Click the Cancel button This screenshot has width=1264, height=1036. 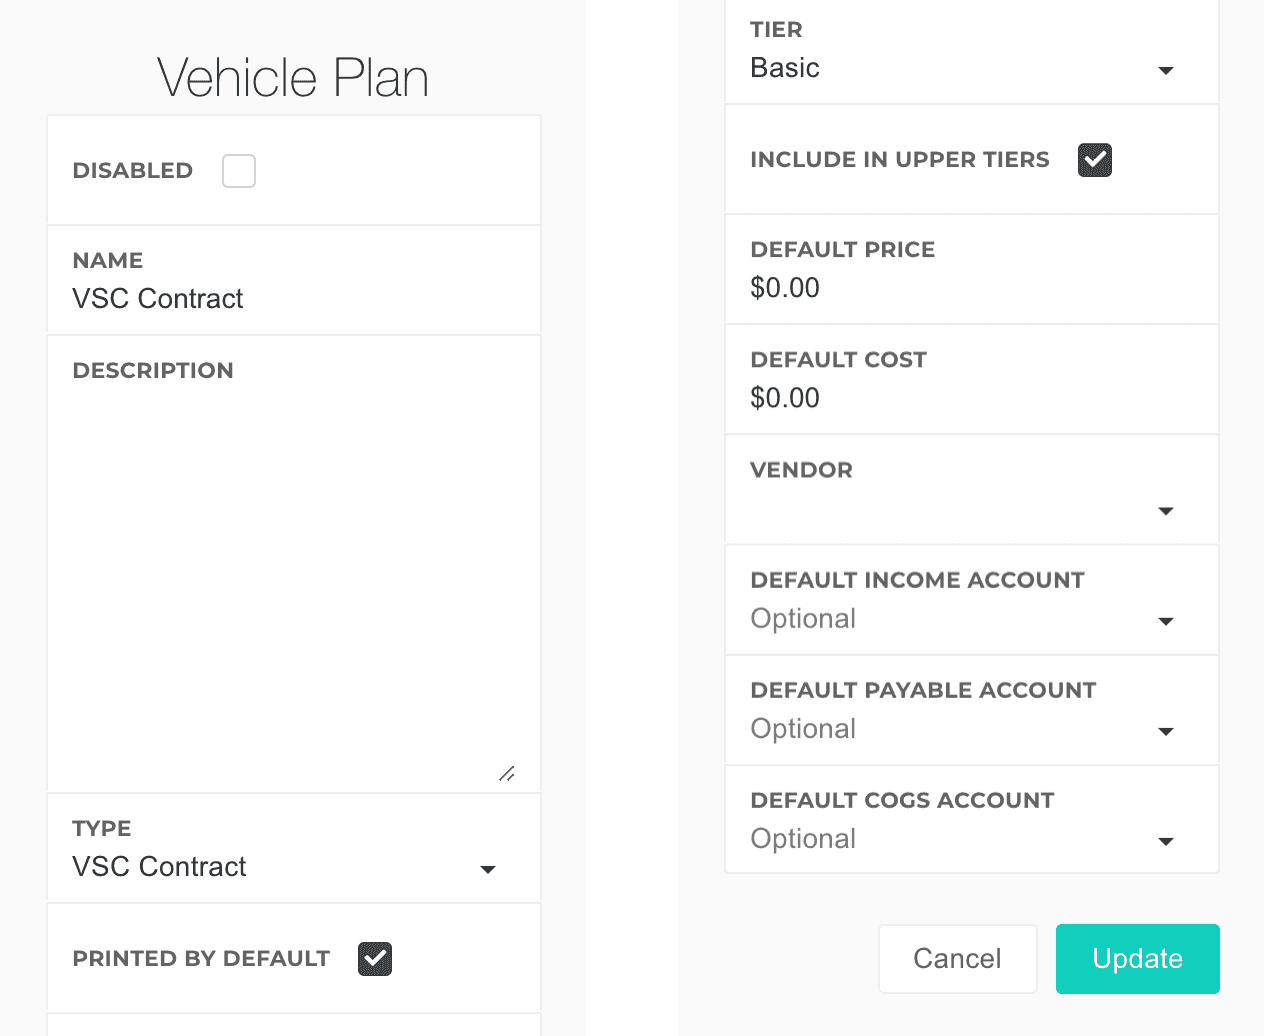pos(957,959)
